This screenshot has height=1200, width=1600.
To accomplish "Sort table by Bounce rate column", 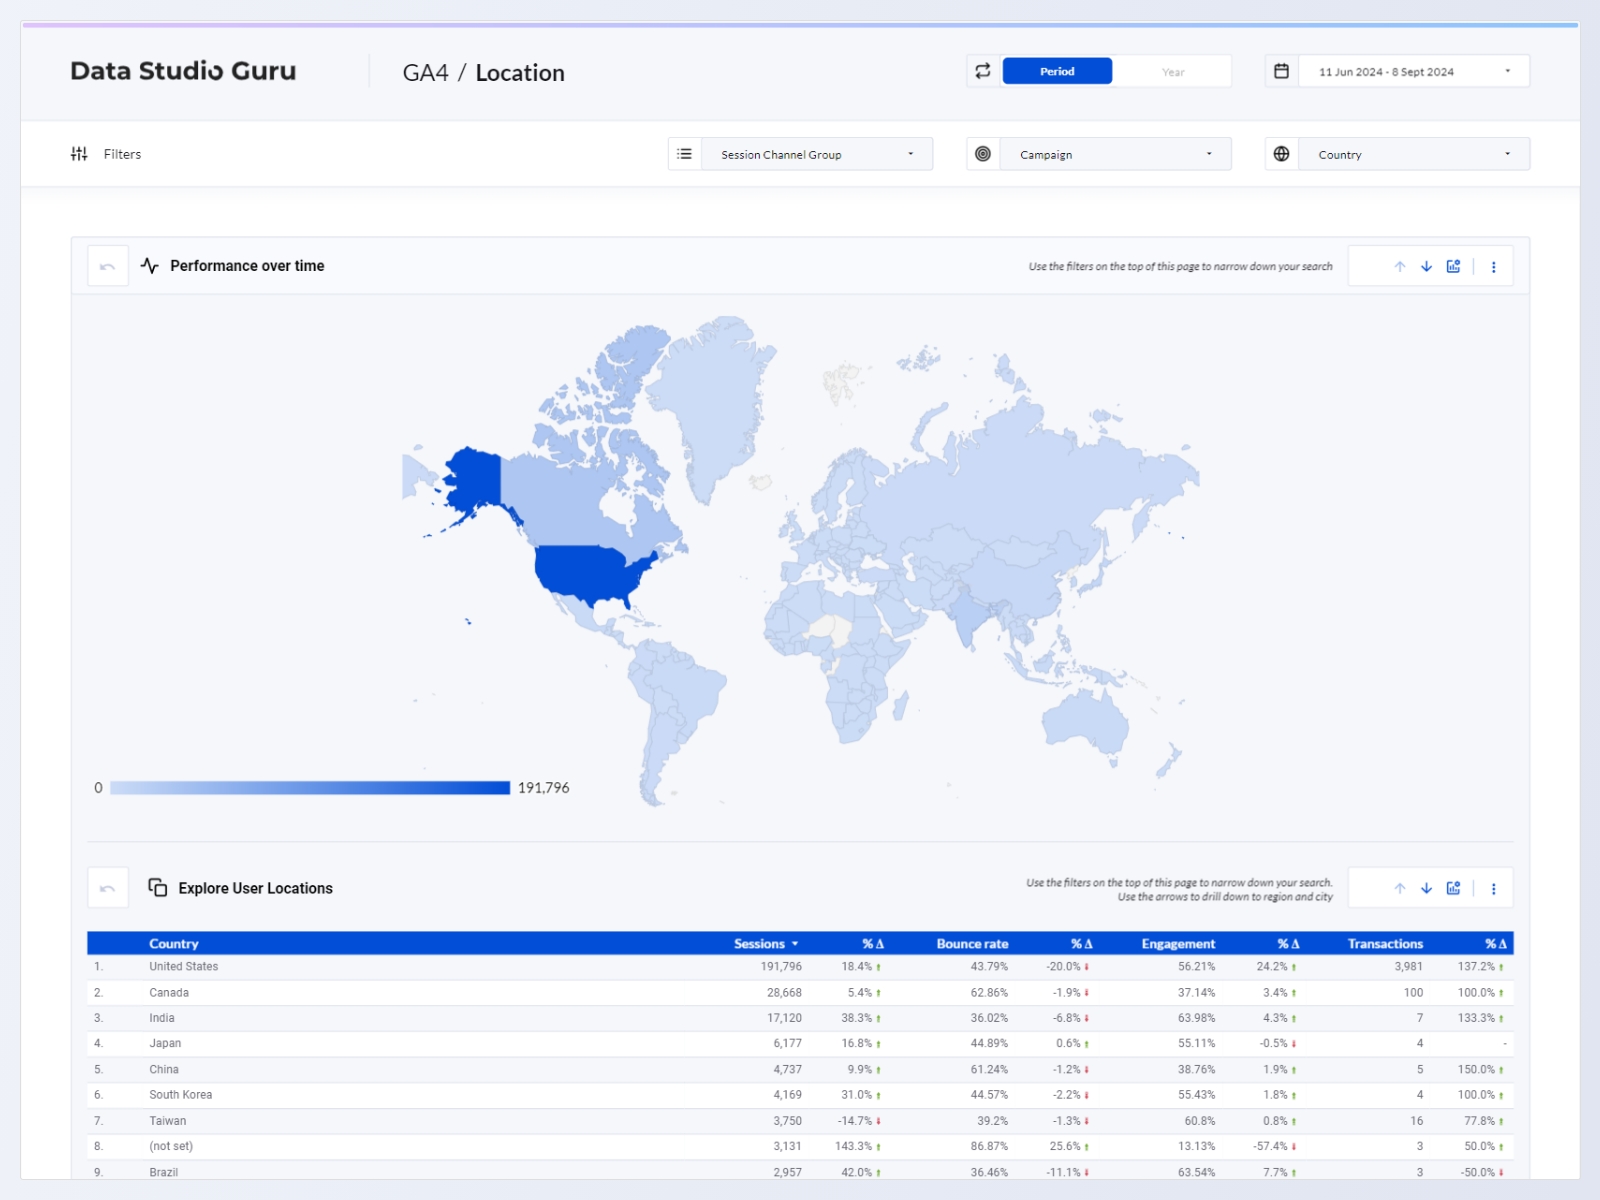I will click(x=971, y=944).
